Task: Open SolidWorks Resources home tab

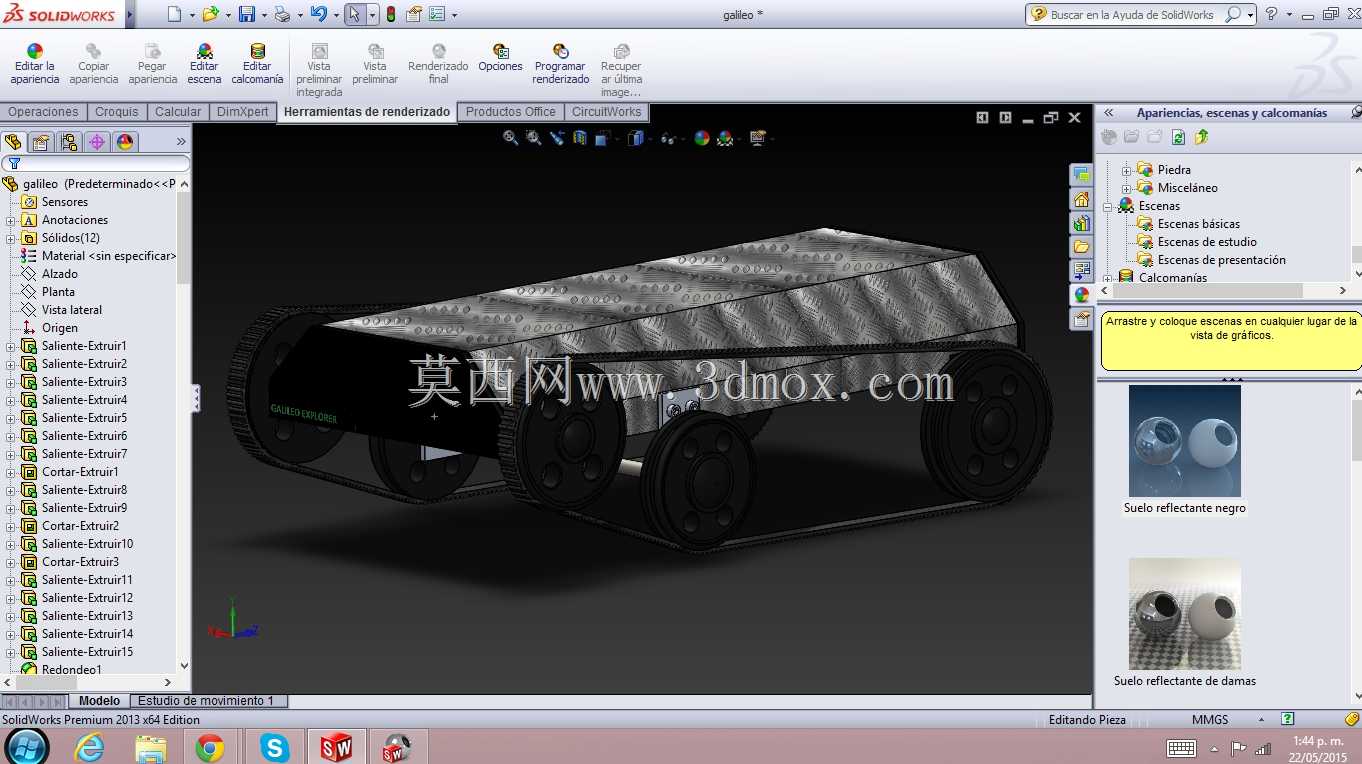Action: (x=1081, y=199)
